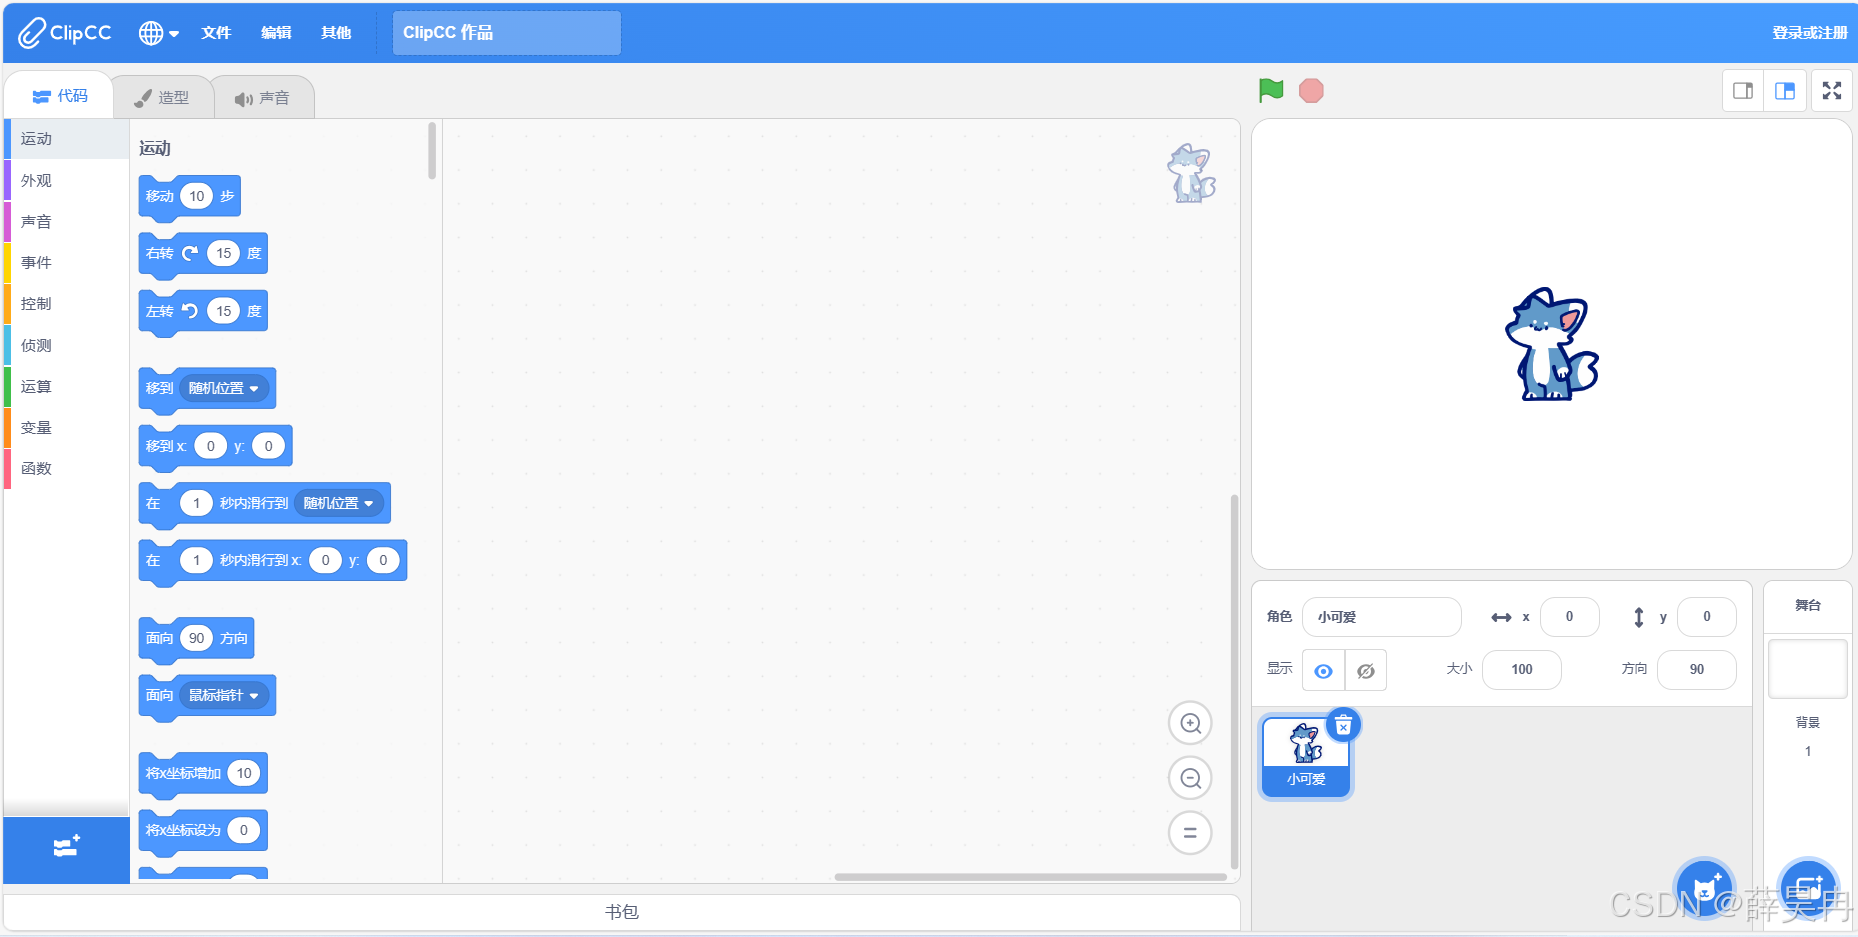Click the workspace vertical scrollbar
1858x937 pixels.
click(1234, 682)
